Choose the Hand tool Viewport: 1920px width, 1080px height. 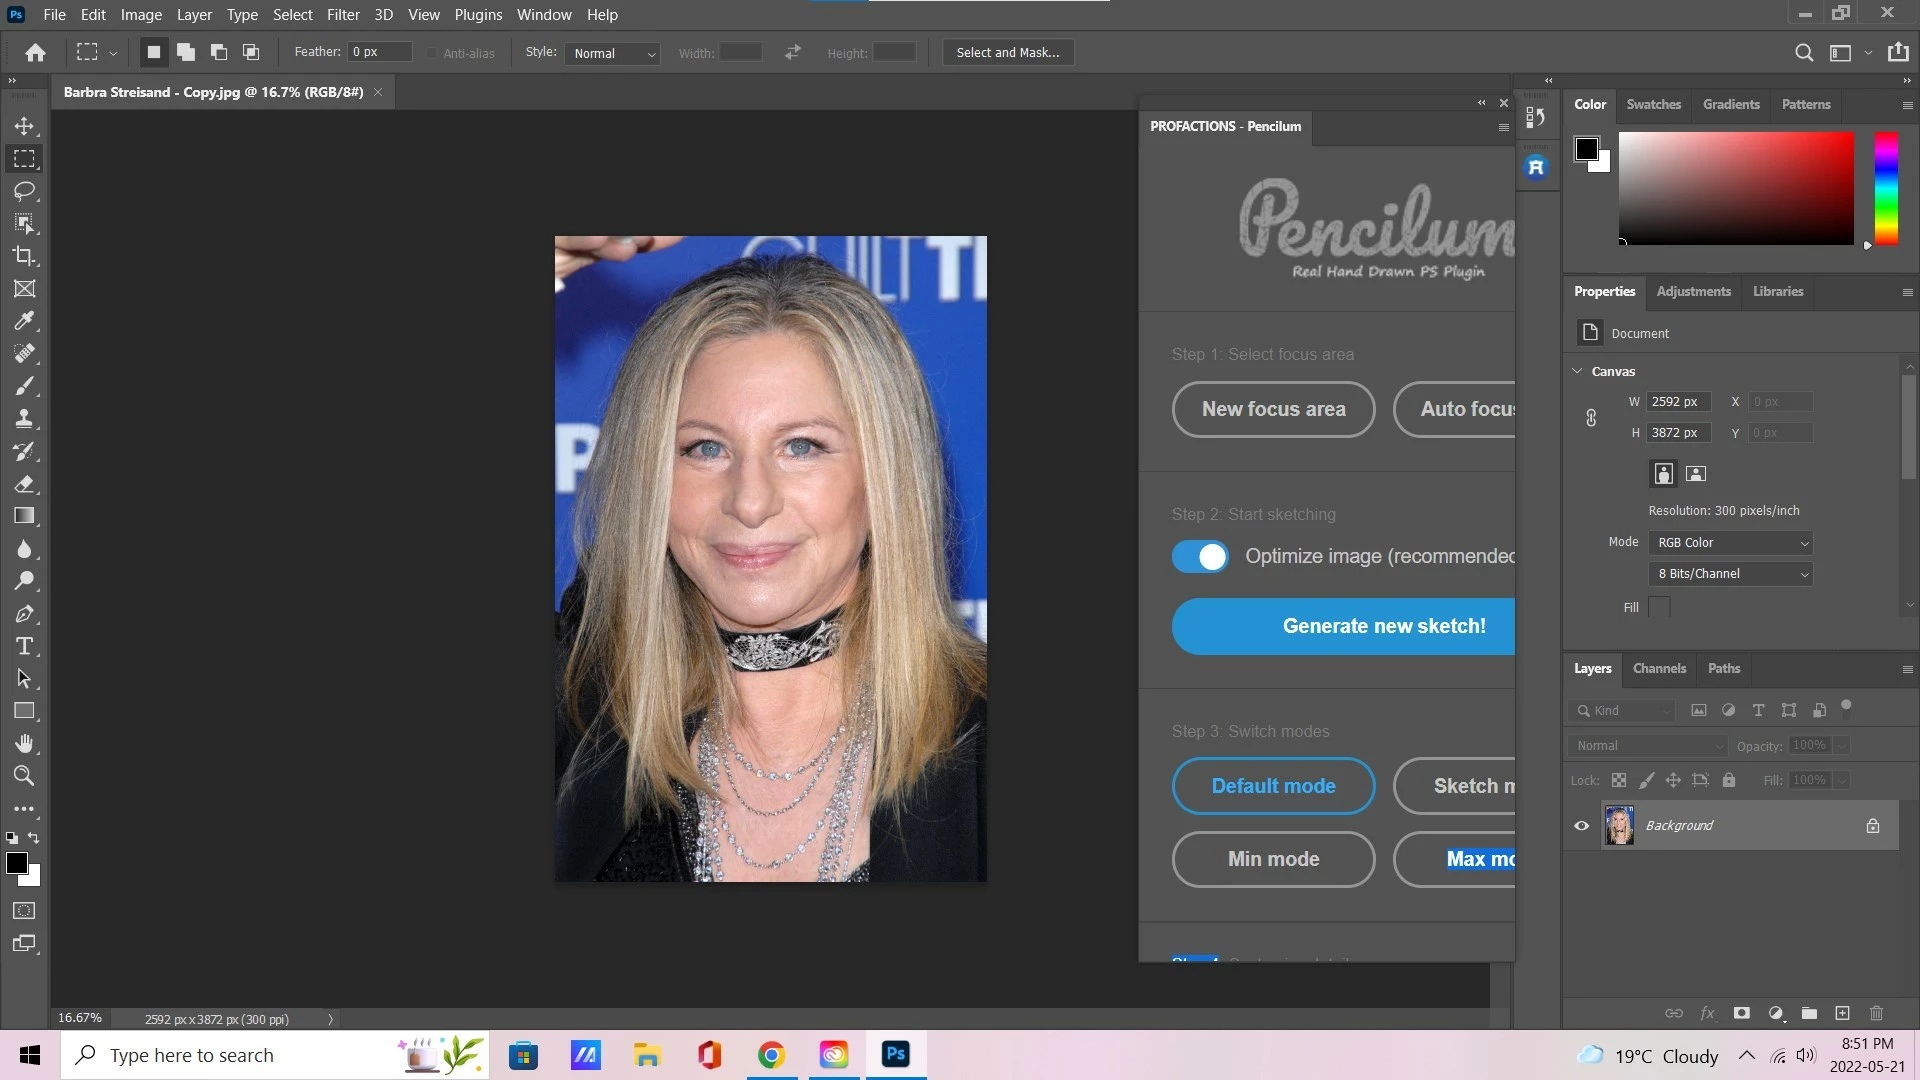pos(24,743)
